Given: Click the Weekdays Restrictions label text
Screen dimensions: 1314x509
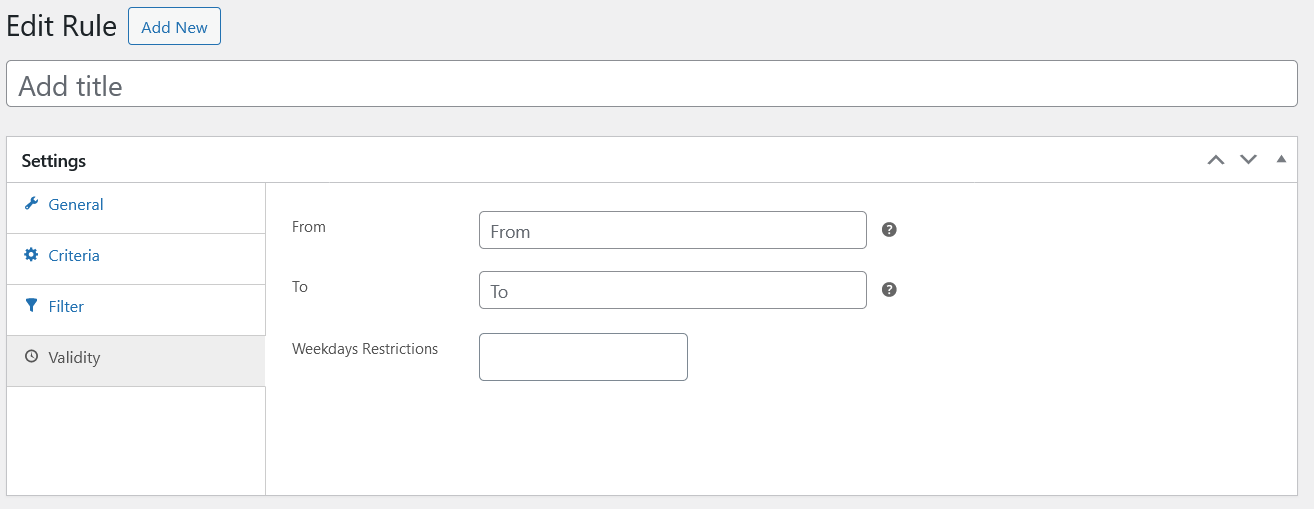Looking at the screenshot, I should 365,349.
